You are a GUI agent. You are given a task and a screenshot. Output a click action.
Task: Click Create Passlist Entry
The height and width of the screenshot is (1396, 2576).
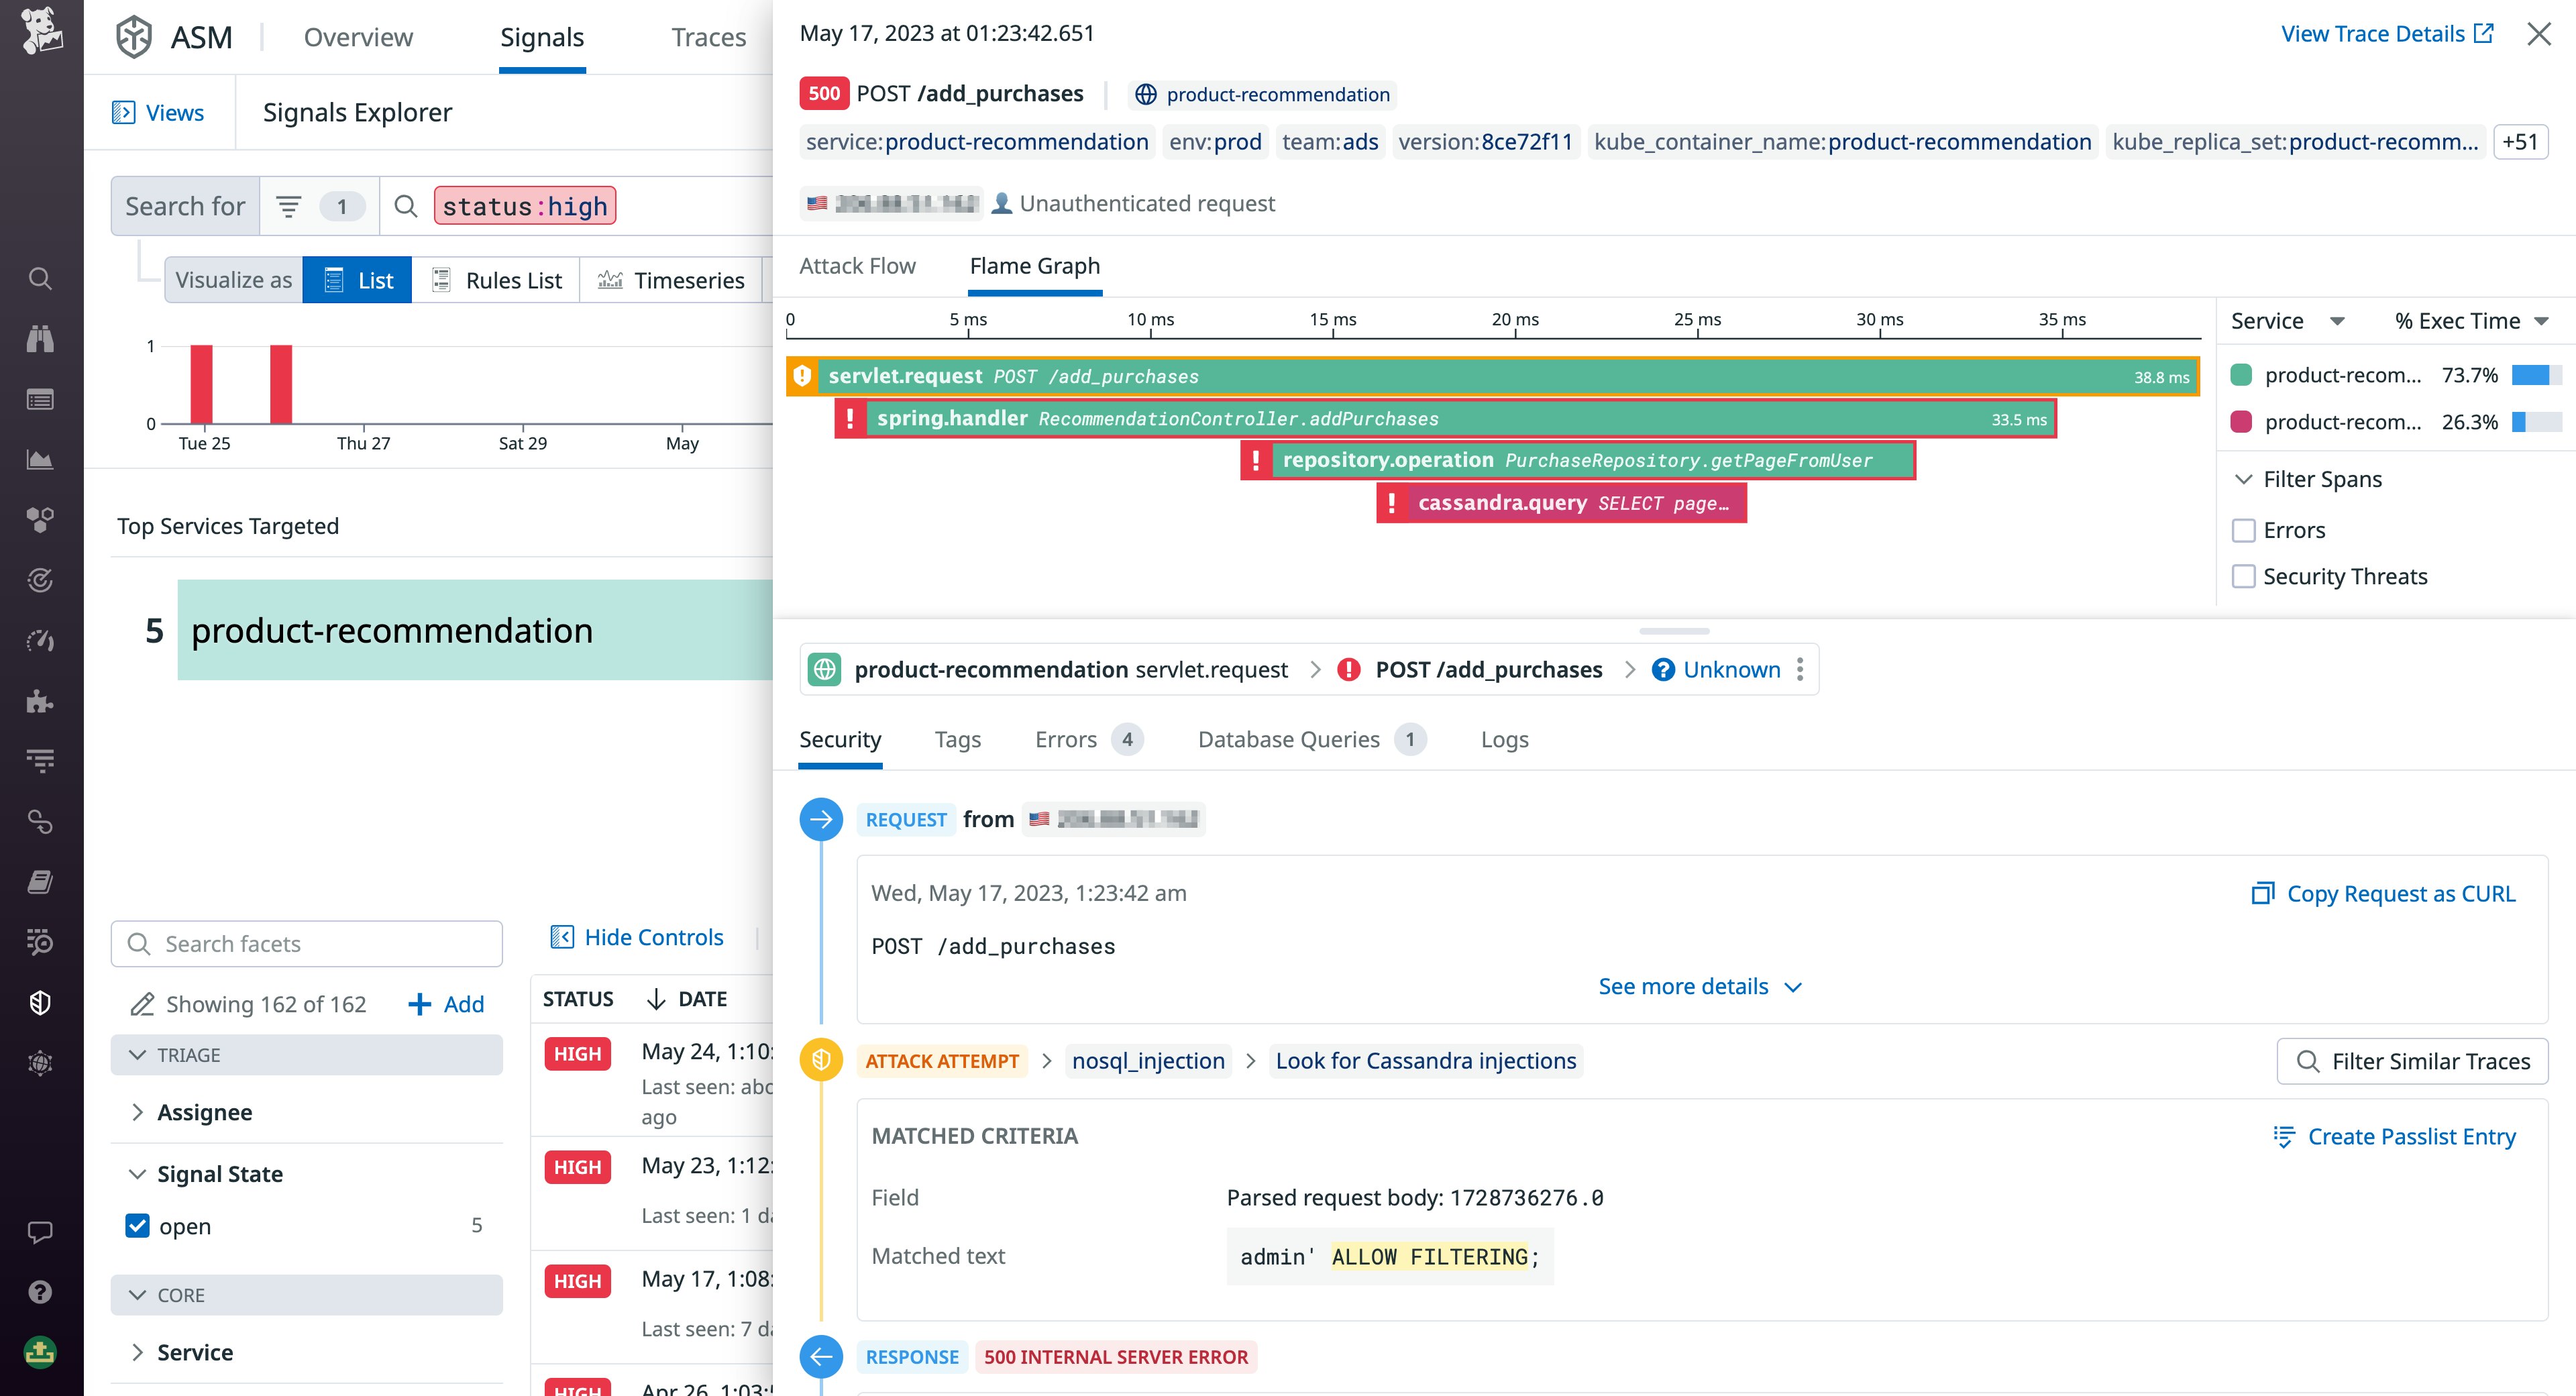[2394, 1136]
